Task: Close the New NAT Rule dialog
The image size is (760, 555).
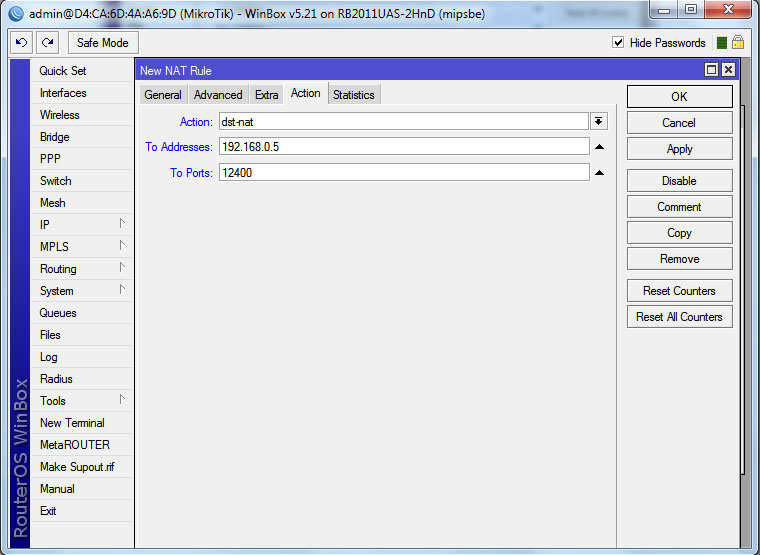Action: click(x=727, y=70)
